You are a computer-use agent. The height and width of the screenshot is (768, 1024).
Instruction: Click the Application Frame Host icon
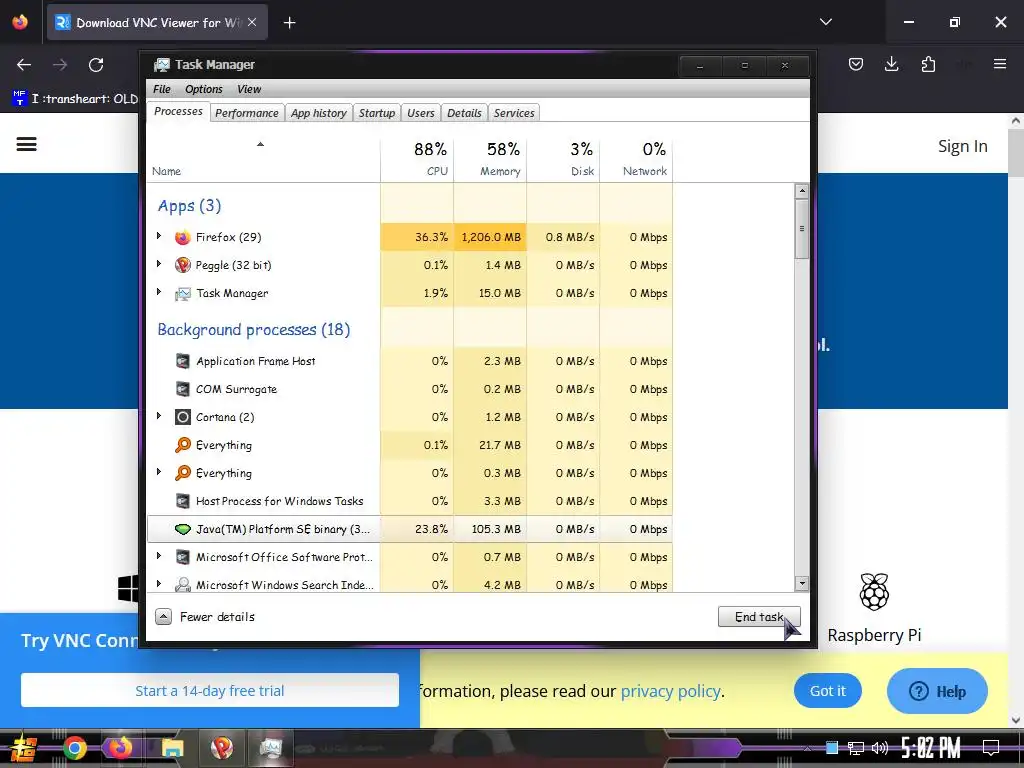click(x=183, y=361)
